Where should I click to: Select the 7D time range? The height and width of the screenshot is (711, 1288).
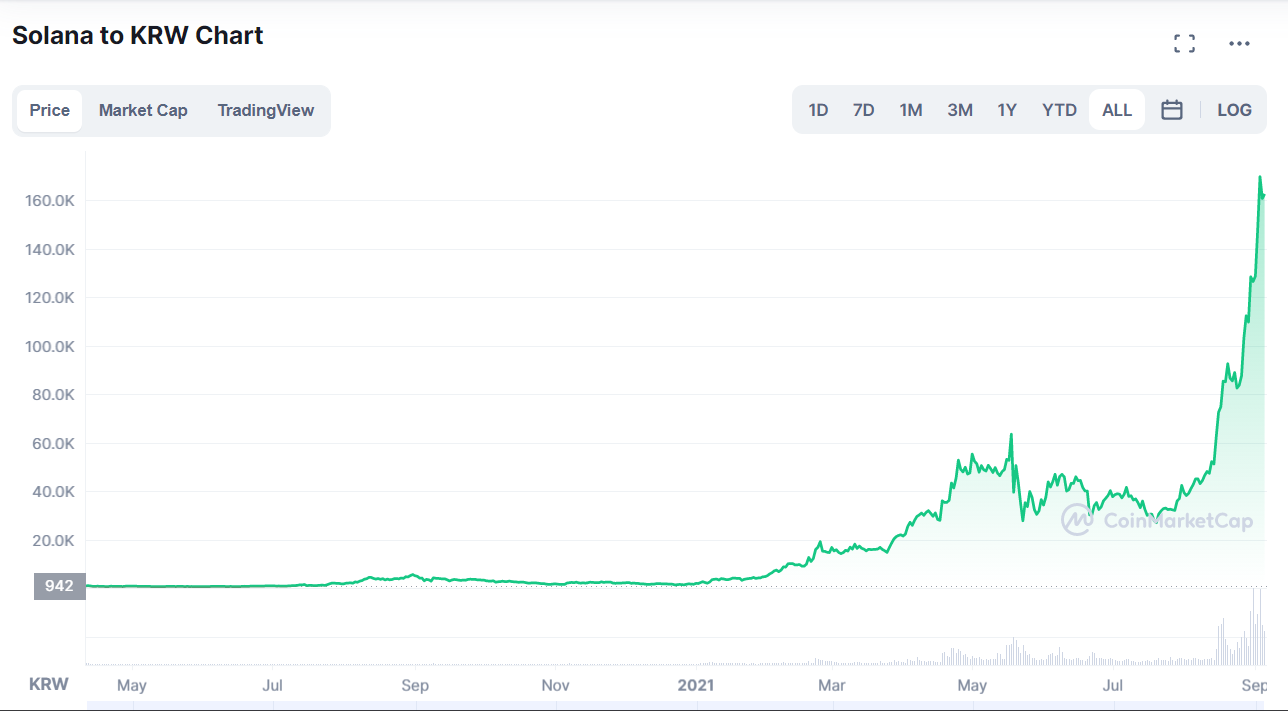click(864, 110)
